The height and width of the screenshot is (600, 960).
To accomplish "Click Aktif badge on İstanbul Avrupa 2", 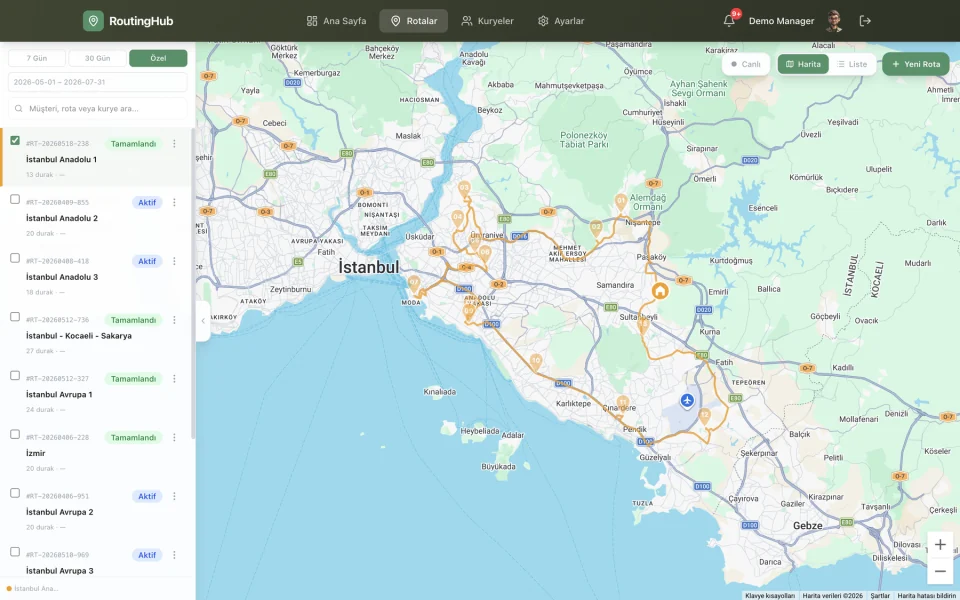I will [147, 497].
